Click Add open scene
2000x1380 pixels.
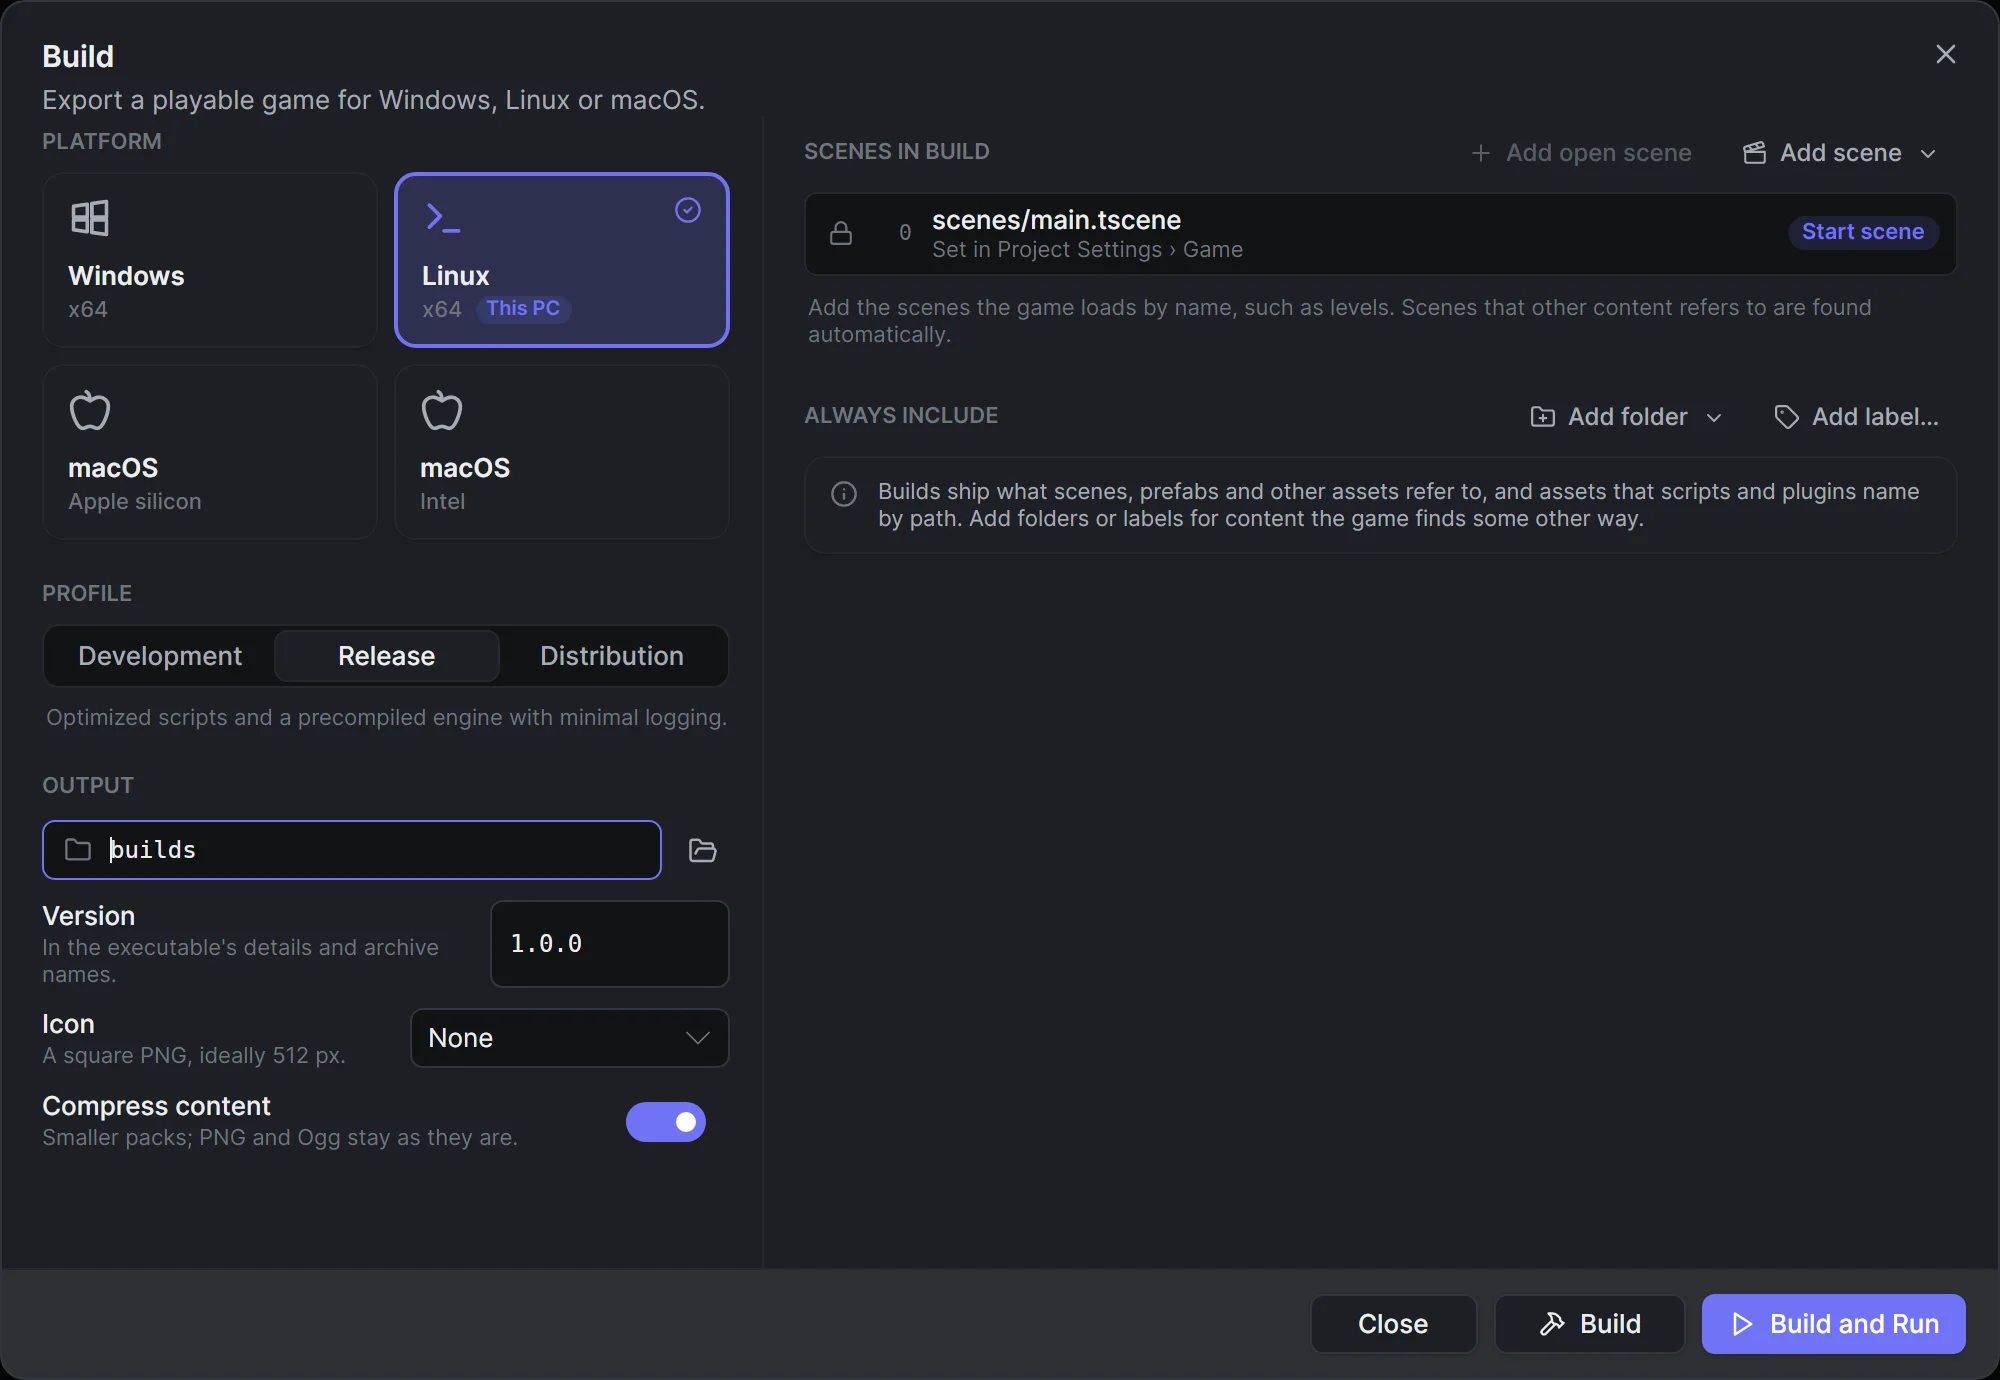[1581, 153]
